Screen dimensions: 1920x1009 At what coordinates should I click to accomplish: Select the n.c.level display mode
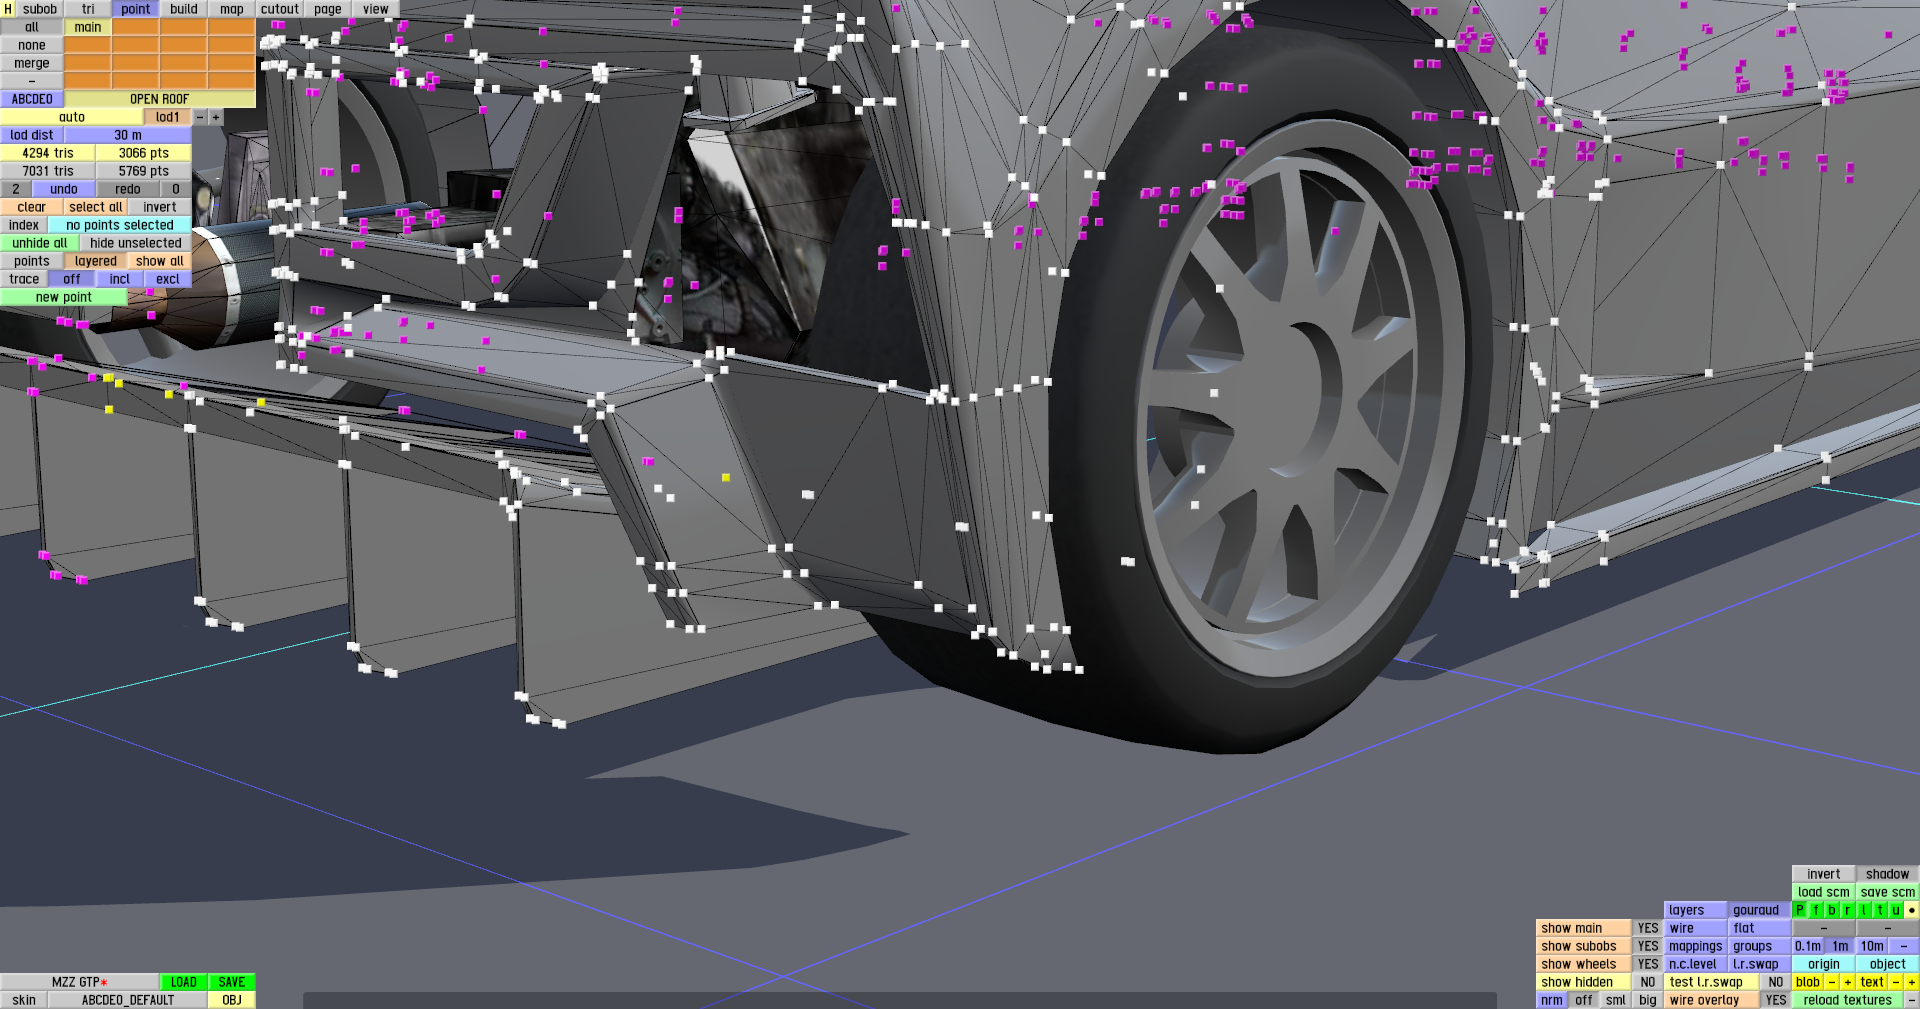click(x=1696, y=964)
